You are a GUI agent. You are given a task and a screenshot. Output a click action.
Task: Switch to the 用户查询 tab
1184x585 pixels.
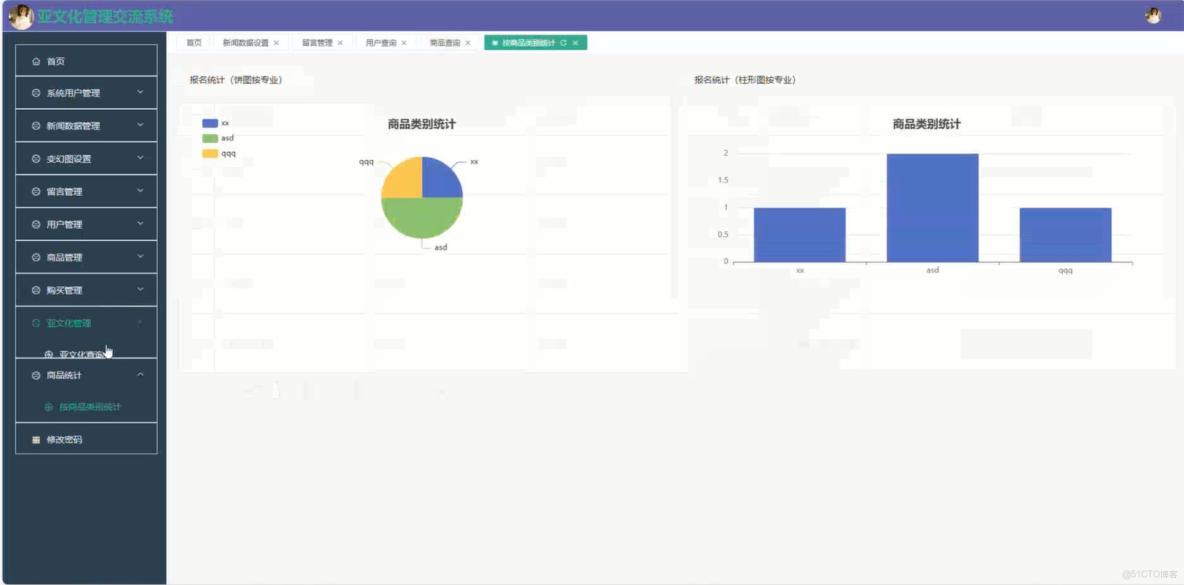click(381, 43)
